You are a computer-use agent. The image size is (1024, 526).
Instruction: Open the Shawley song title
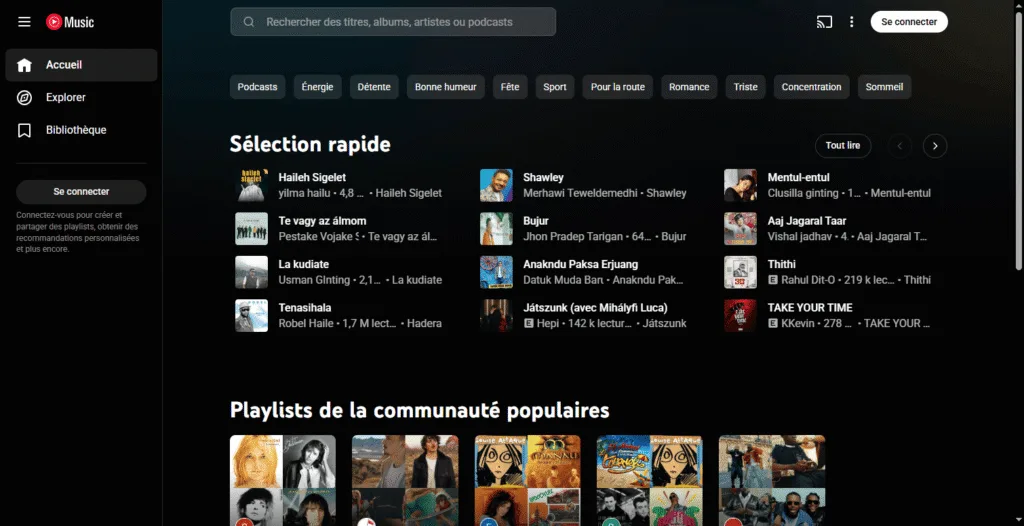[x=543, y=178]
